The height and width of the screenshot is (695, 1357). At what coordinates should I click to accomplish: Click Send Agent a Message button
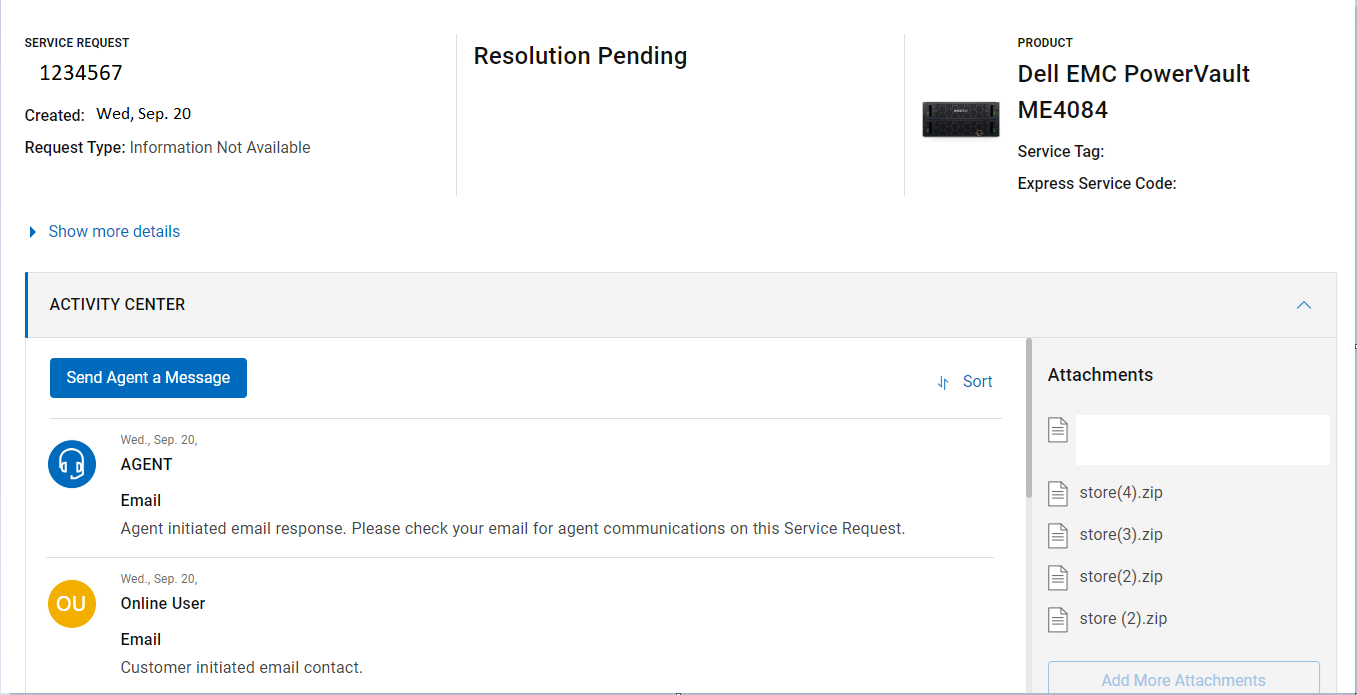(x=148, y=378)
